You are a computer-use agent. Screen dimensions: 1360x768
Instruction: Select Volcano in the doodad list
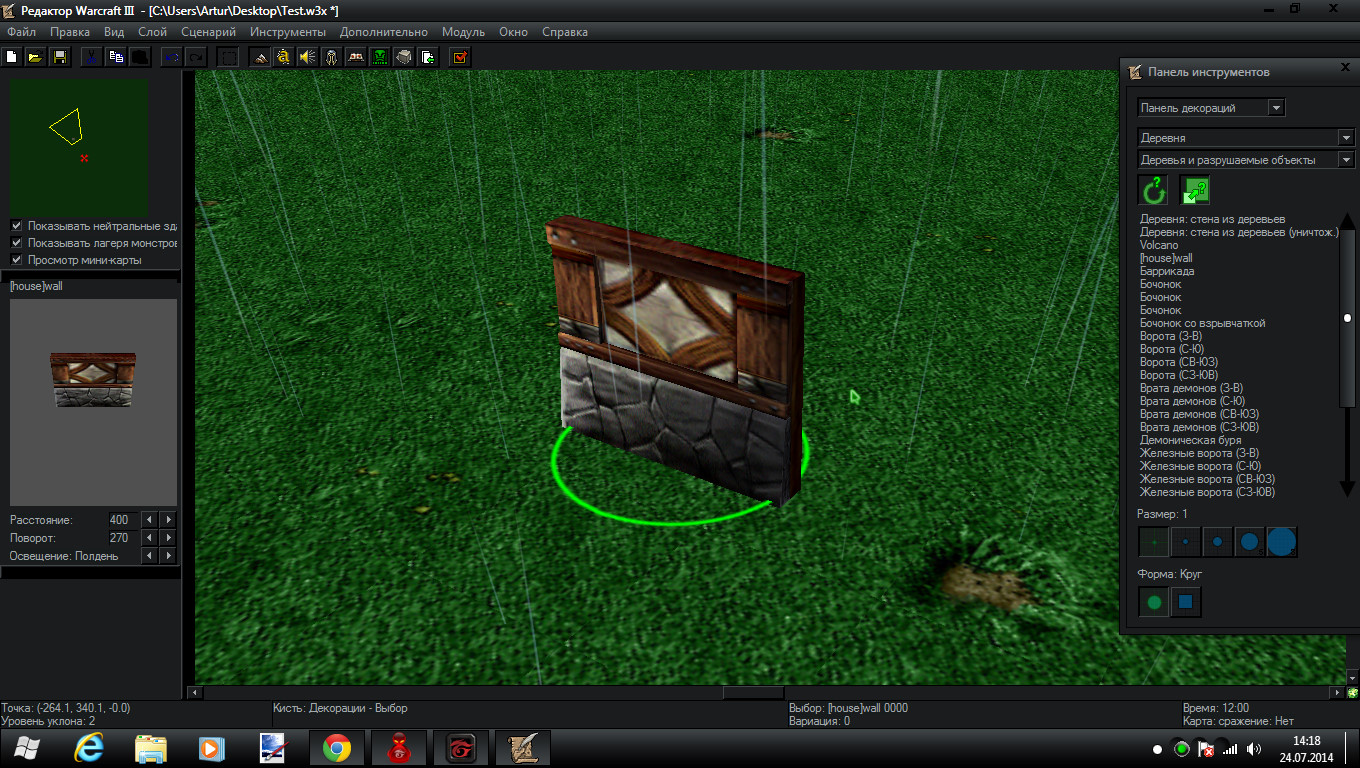pyautogui.click(x=1159, y=245)
